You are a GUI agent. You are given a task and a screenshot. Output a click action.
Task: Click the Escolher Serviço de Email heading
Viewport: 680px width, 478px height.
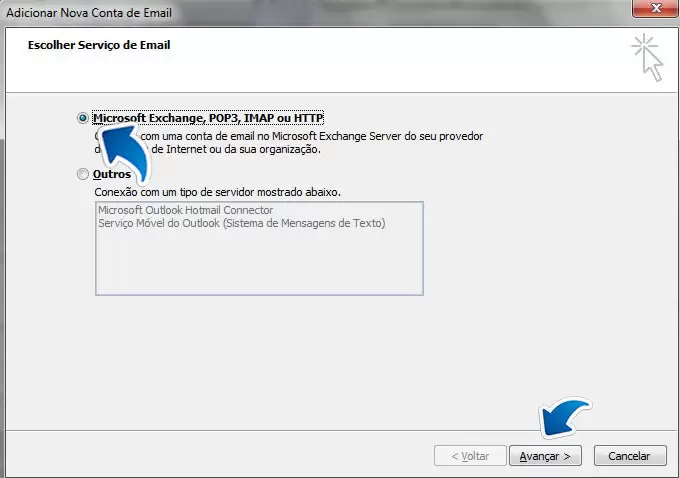[x=99, y=45]
